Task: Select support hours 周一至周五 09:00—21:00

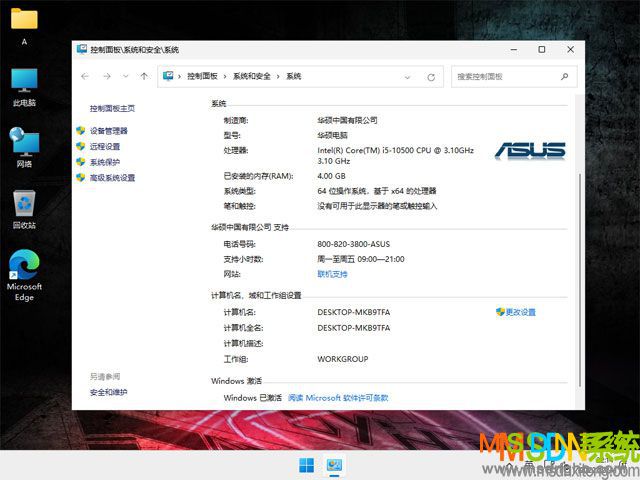Action: (361, 259)
